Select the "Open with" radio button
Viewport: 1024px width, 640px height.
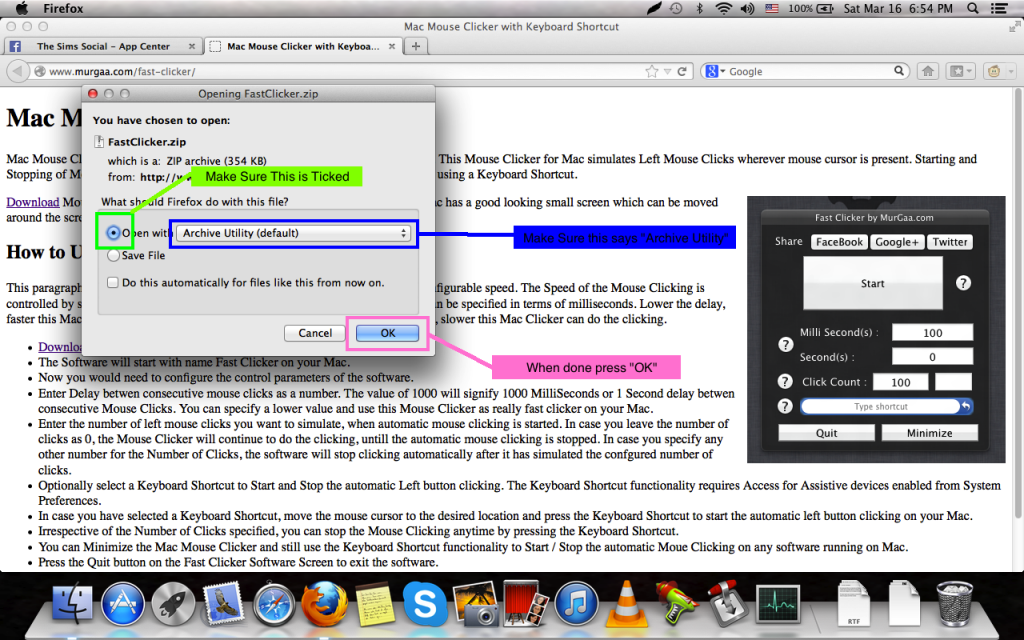(x=114, y=233)
